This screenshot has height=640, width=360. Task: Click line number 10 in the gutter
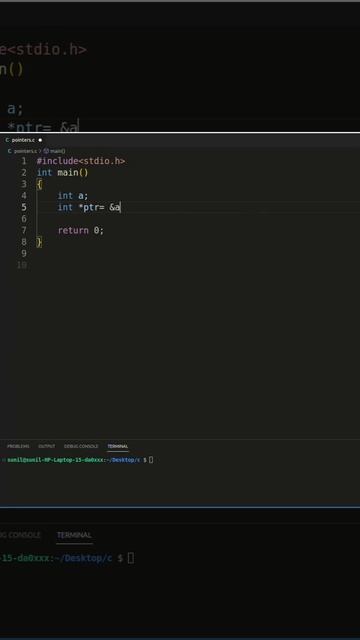coord(22,265)
